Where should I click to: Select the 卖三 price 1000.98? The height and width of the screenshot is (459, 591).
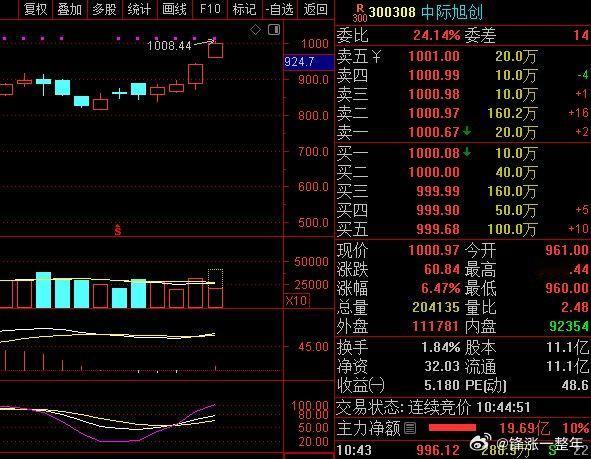click(x=434, y=94)
